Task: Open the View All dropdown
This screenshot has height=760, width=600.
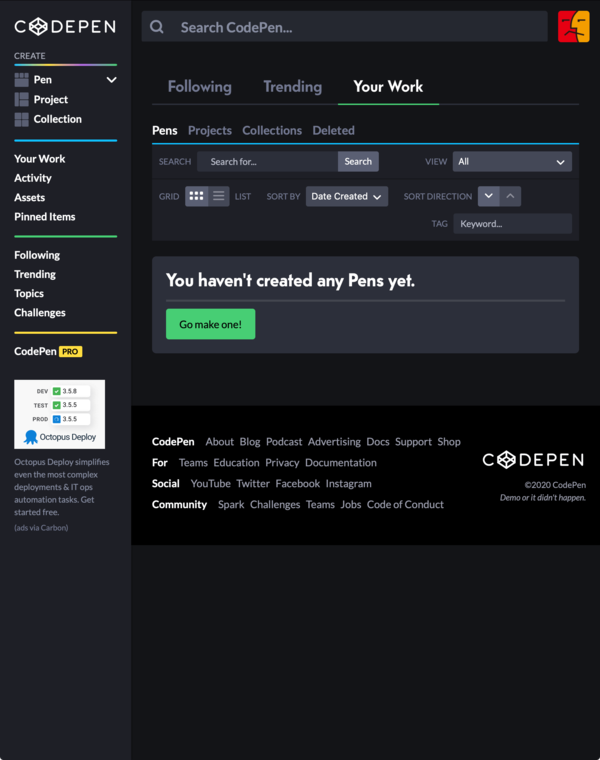Action: [x=512, y=161]
